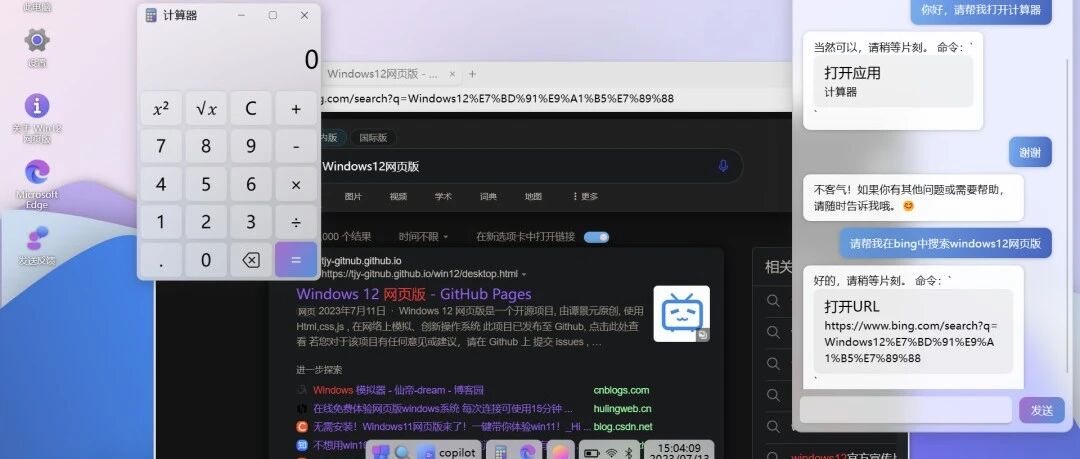Open the 图片 images search tab
The height and width of the screenshot is (459, 1080).
[353, 196]
